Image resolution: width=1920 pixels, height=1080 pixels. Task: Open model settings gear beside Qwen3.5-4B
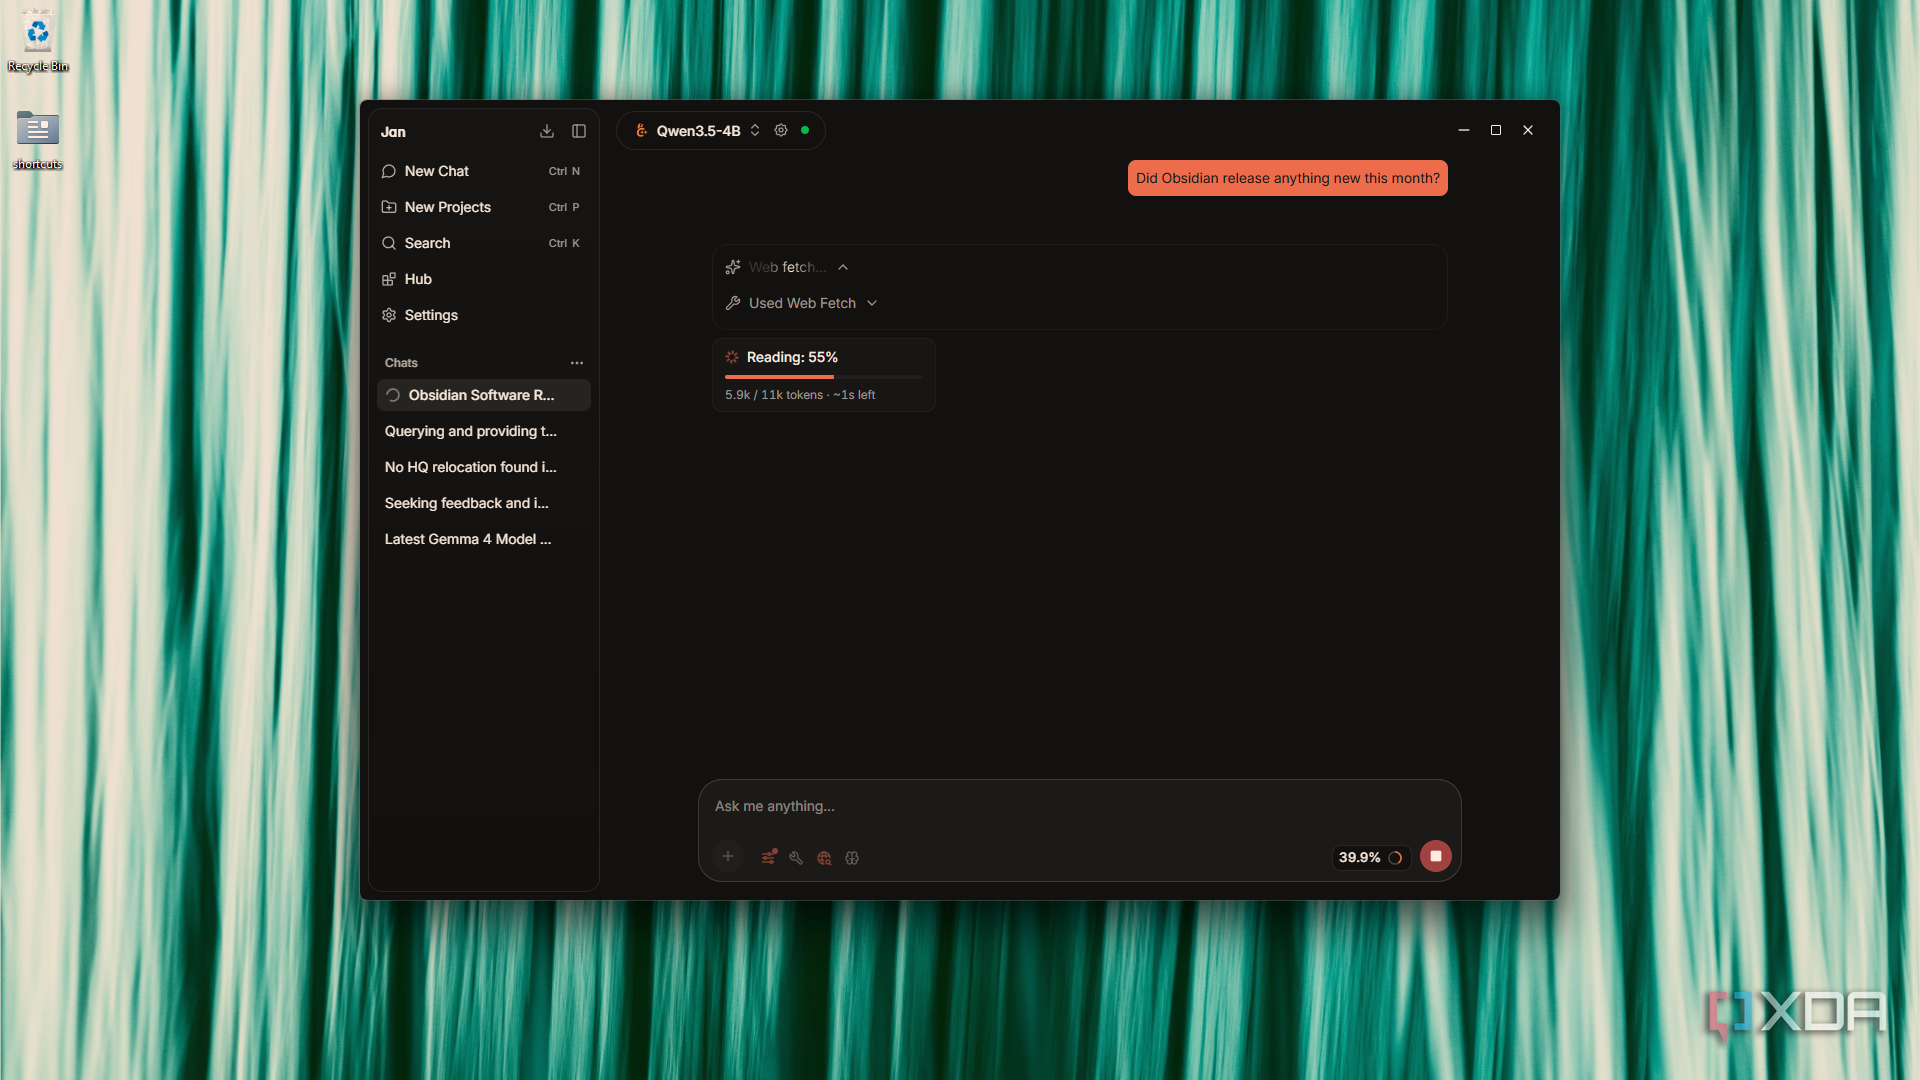781,130
